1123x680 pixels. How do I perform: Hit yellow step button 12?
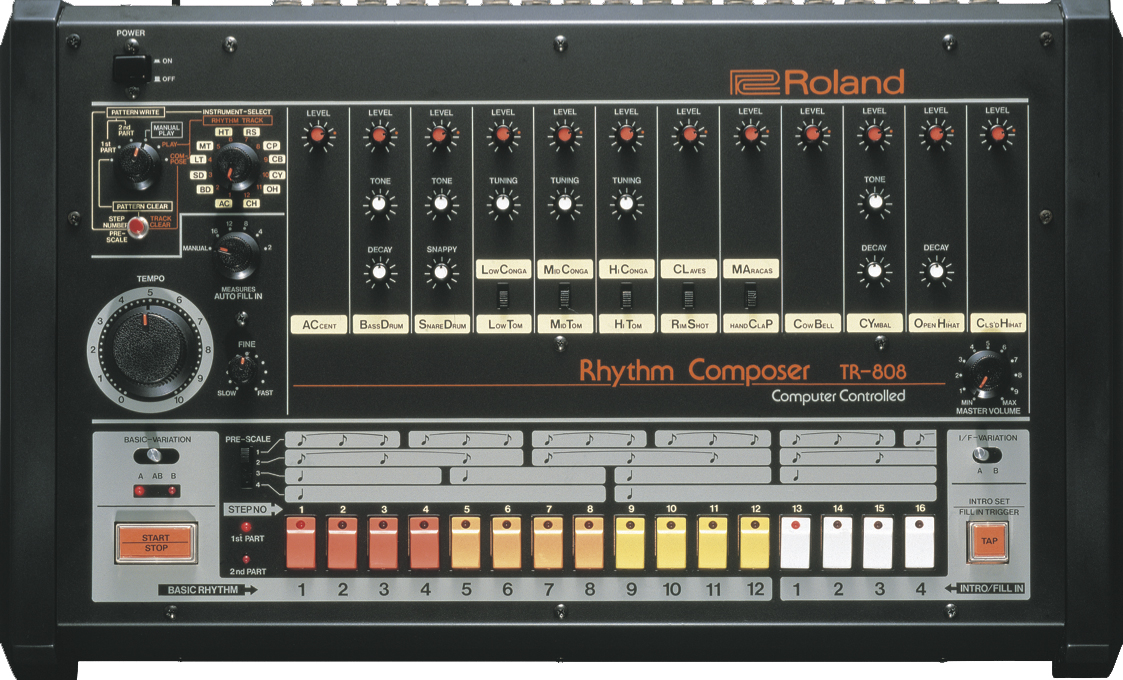click(755, 543)
